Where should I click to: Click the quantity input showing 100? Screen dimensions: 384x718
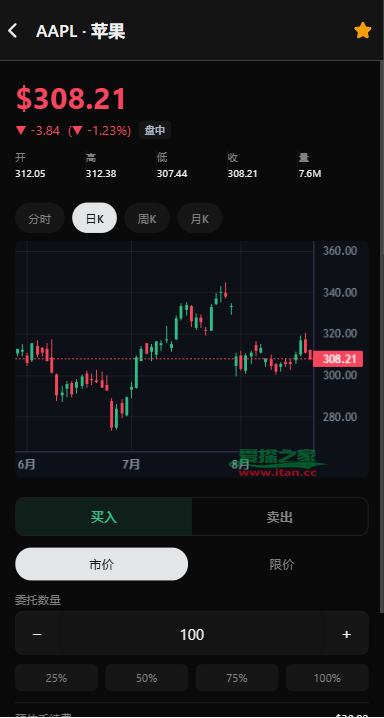pos(192,634)
